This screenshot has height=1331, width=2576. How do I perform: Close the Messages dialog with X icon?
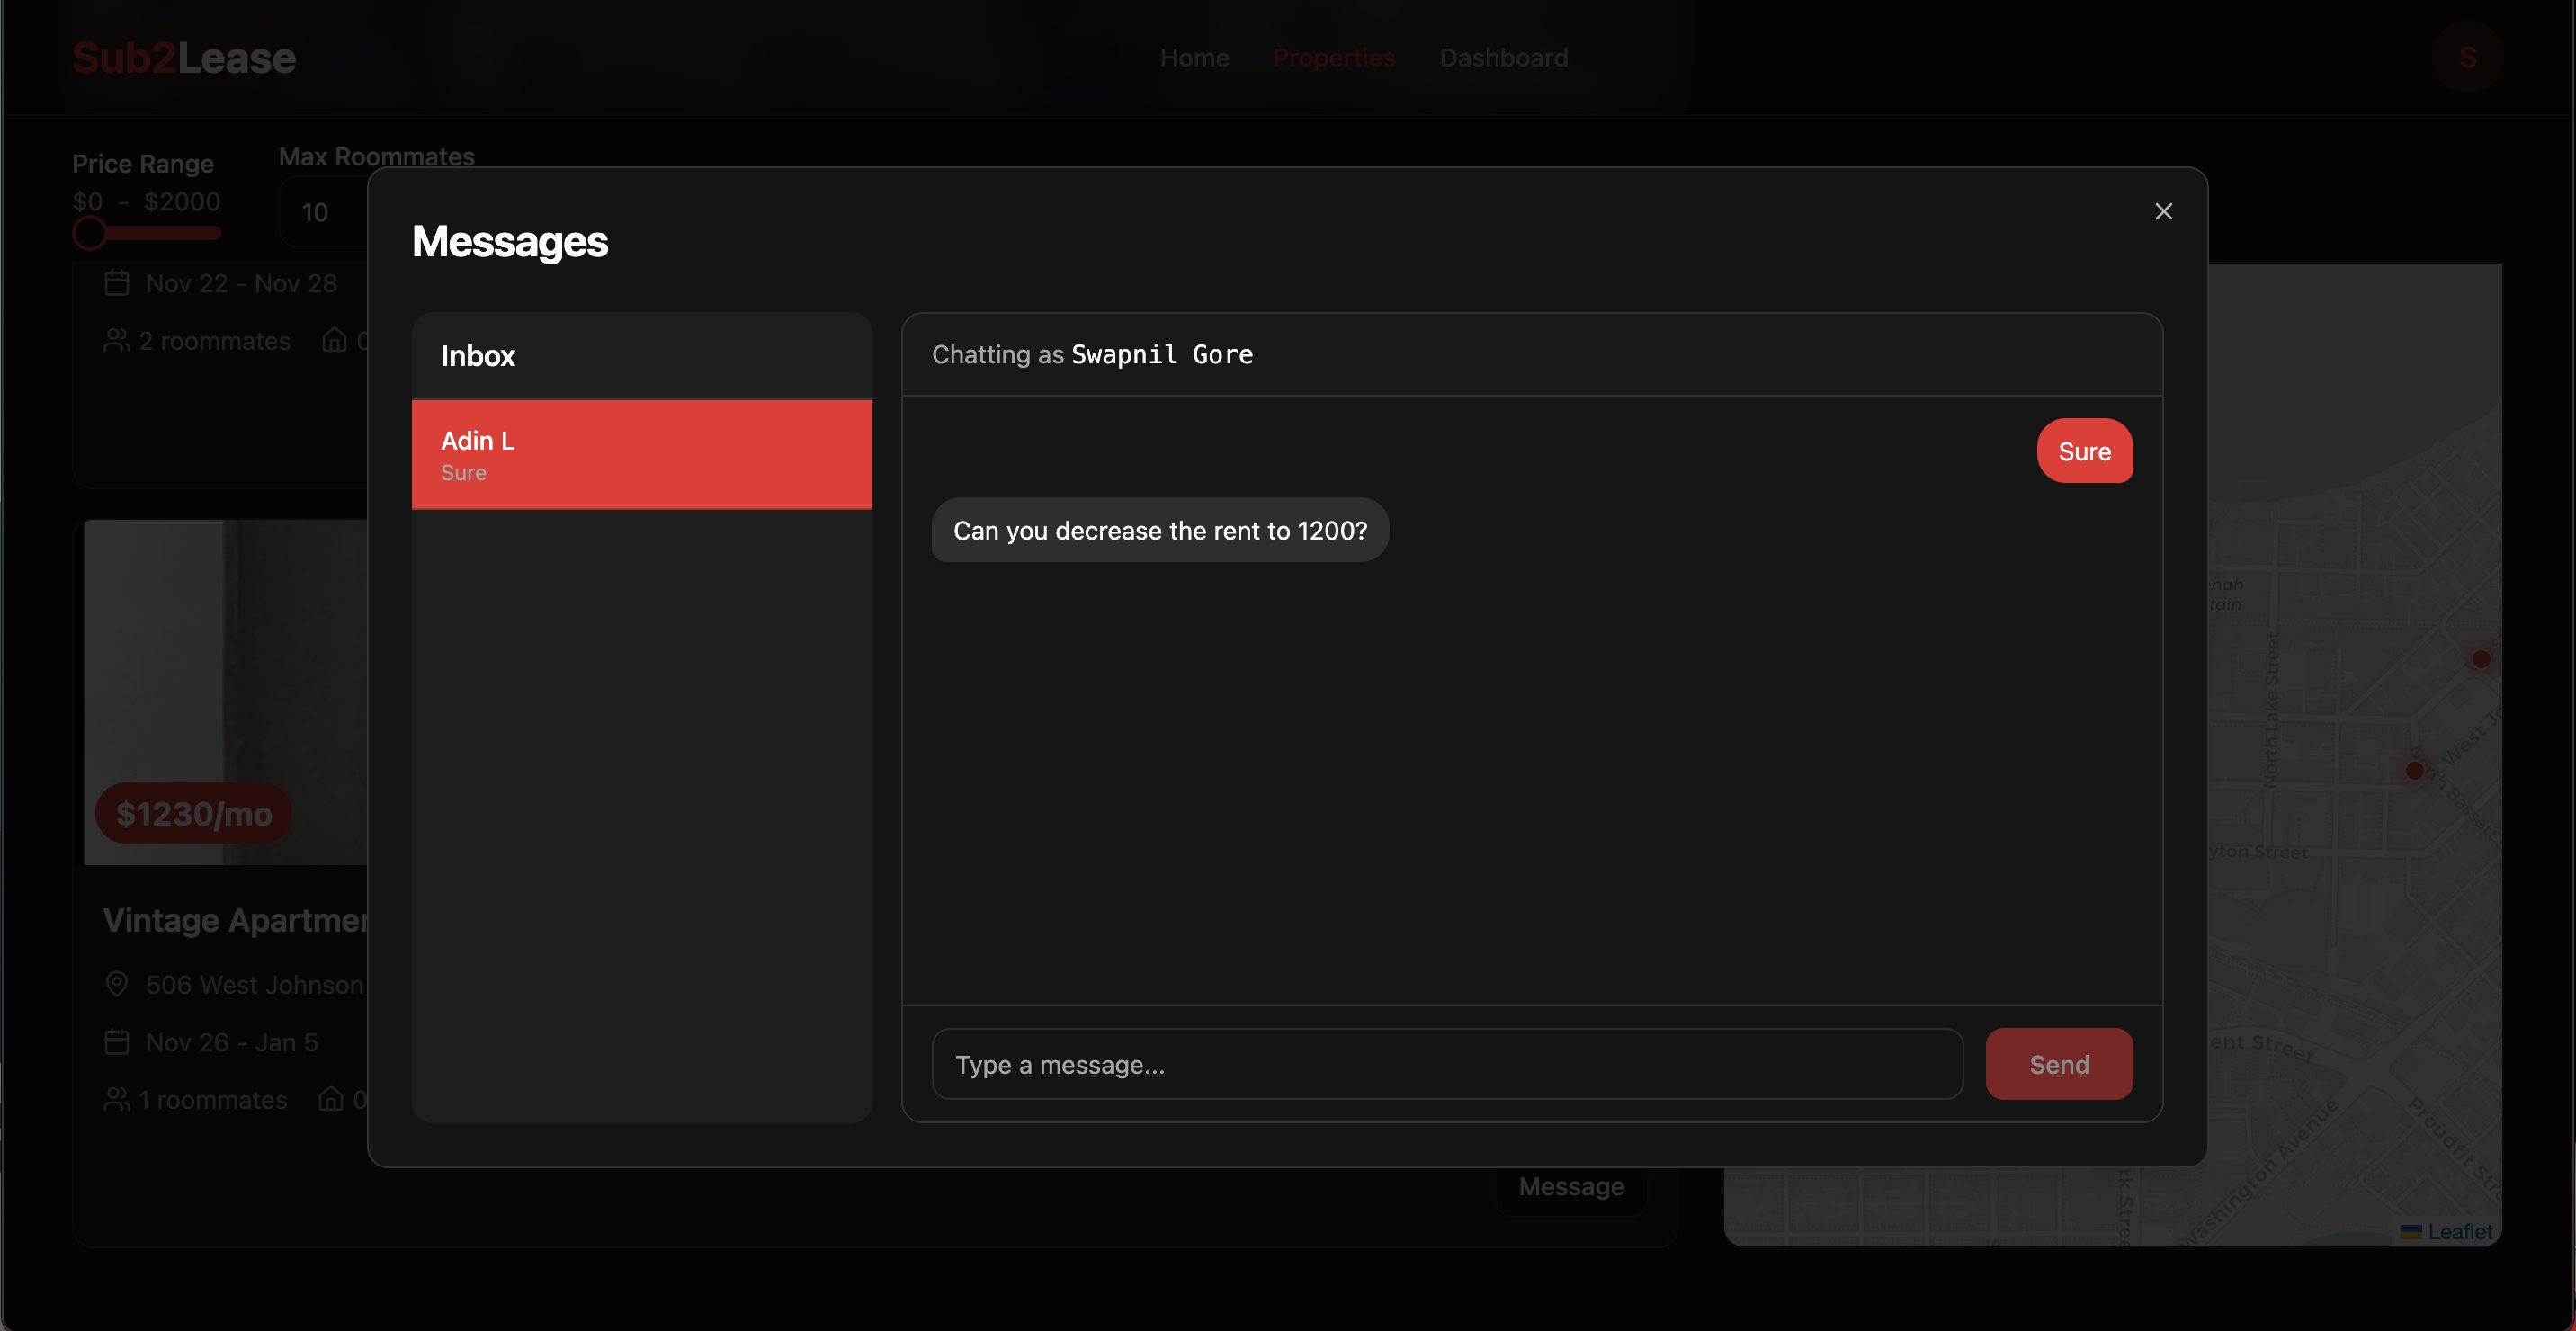[2163, 212]
